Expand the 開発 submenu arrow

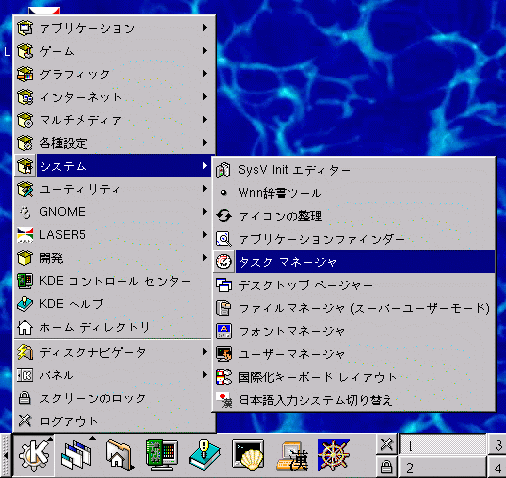205,258
